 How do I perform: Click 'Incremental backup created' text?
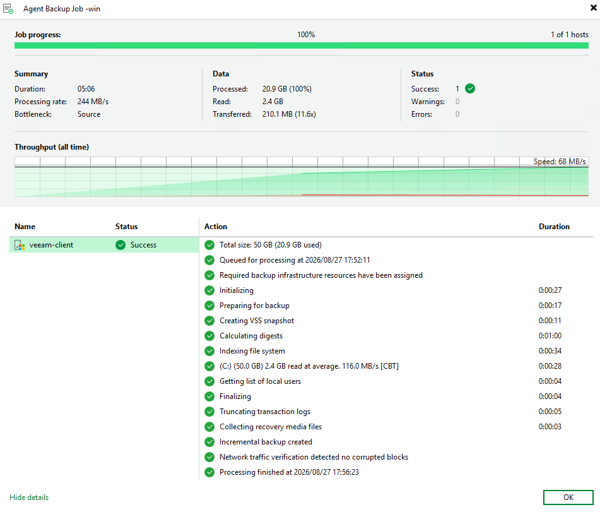pos(266,442)
